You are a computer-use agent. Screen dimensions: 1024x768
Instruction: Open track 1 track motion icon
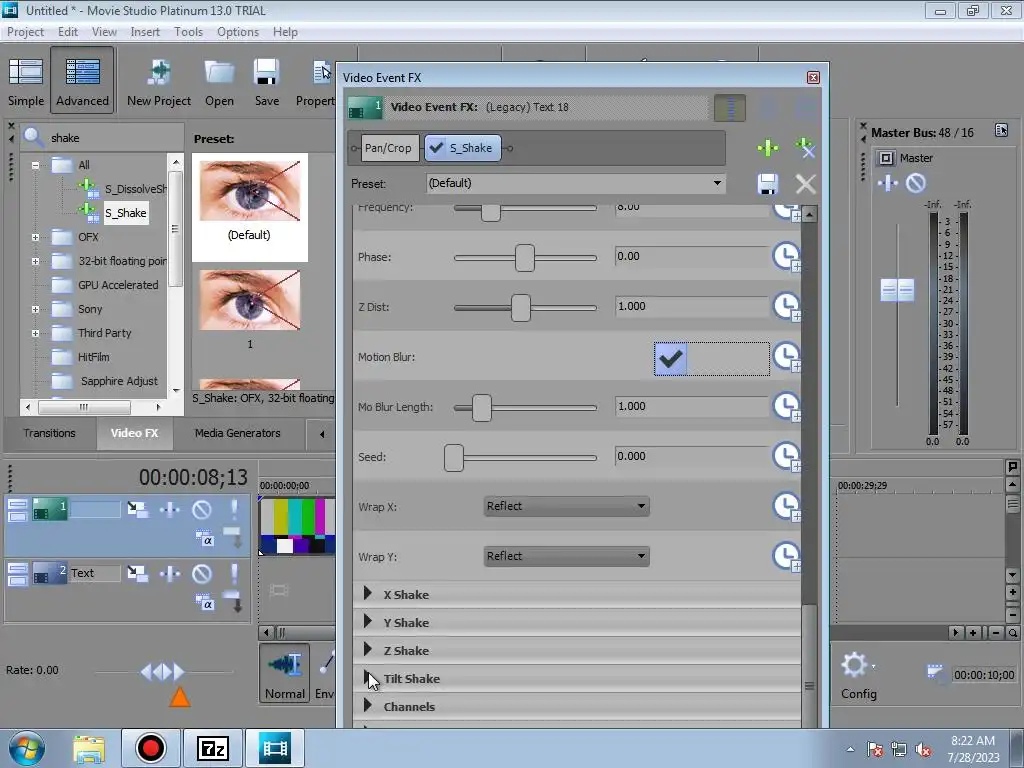pos(138,509)
